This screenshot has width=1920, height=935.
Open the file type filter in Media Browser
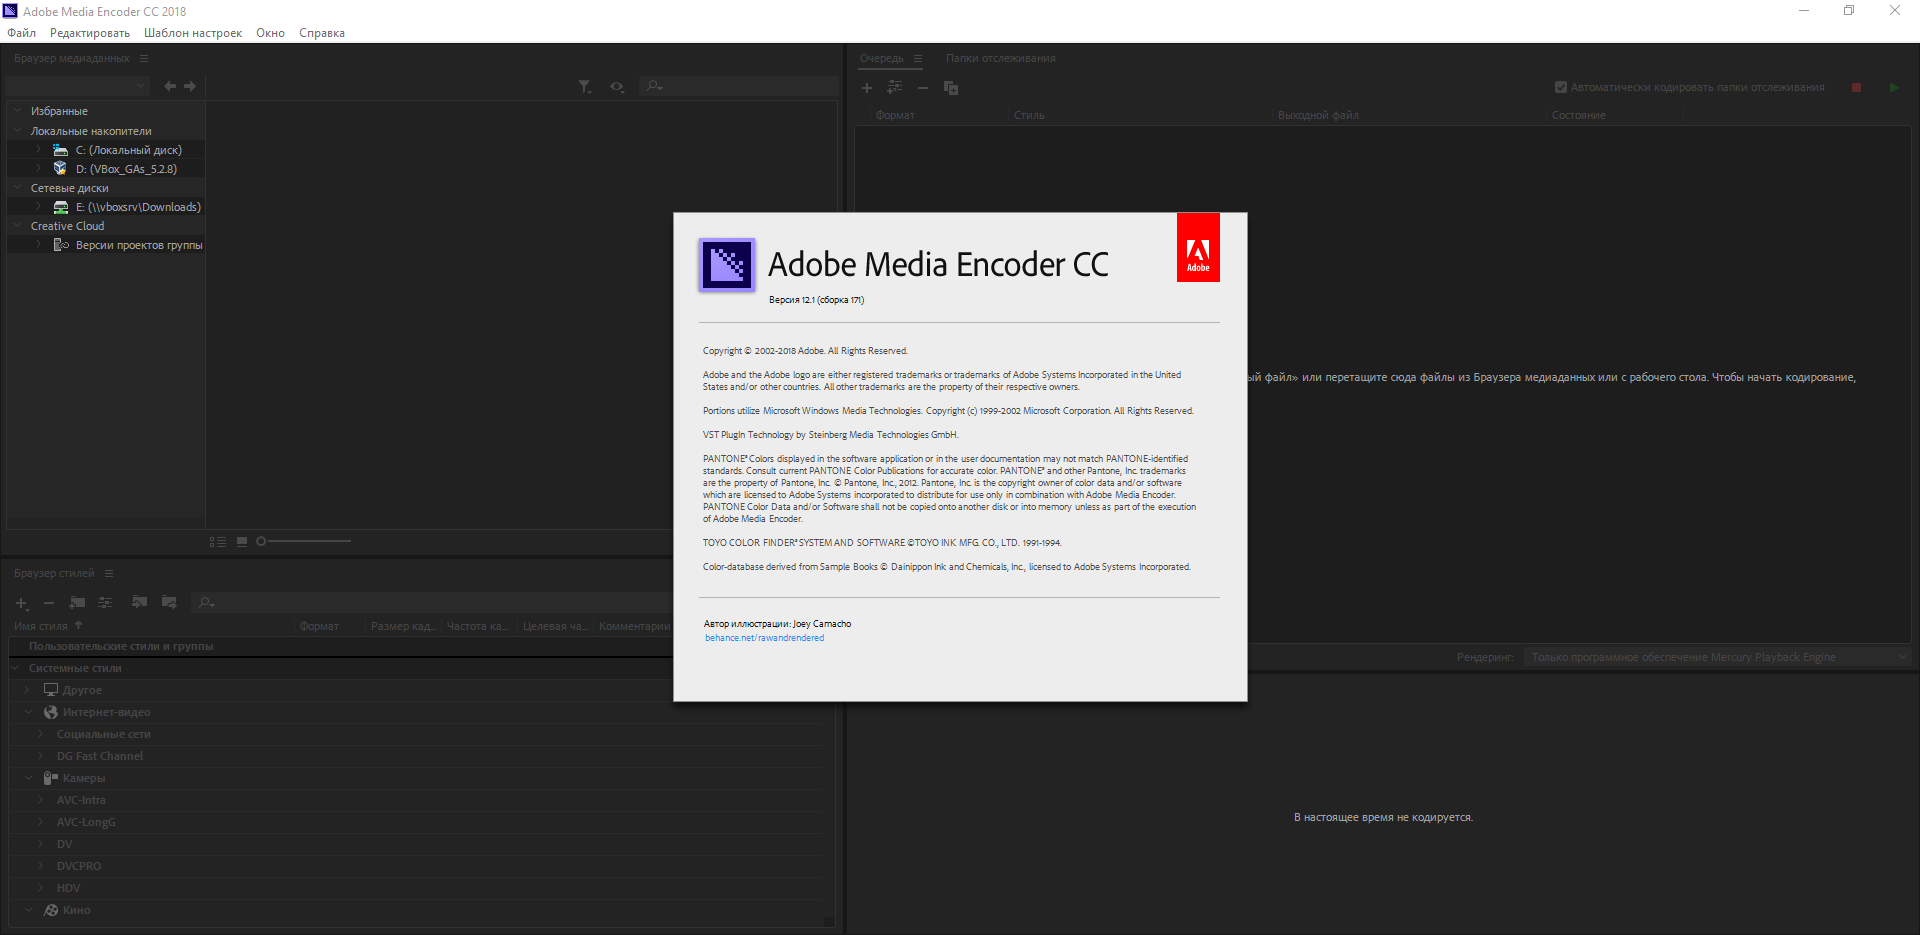585,87
